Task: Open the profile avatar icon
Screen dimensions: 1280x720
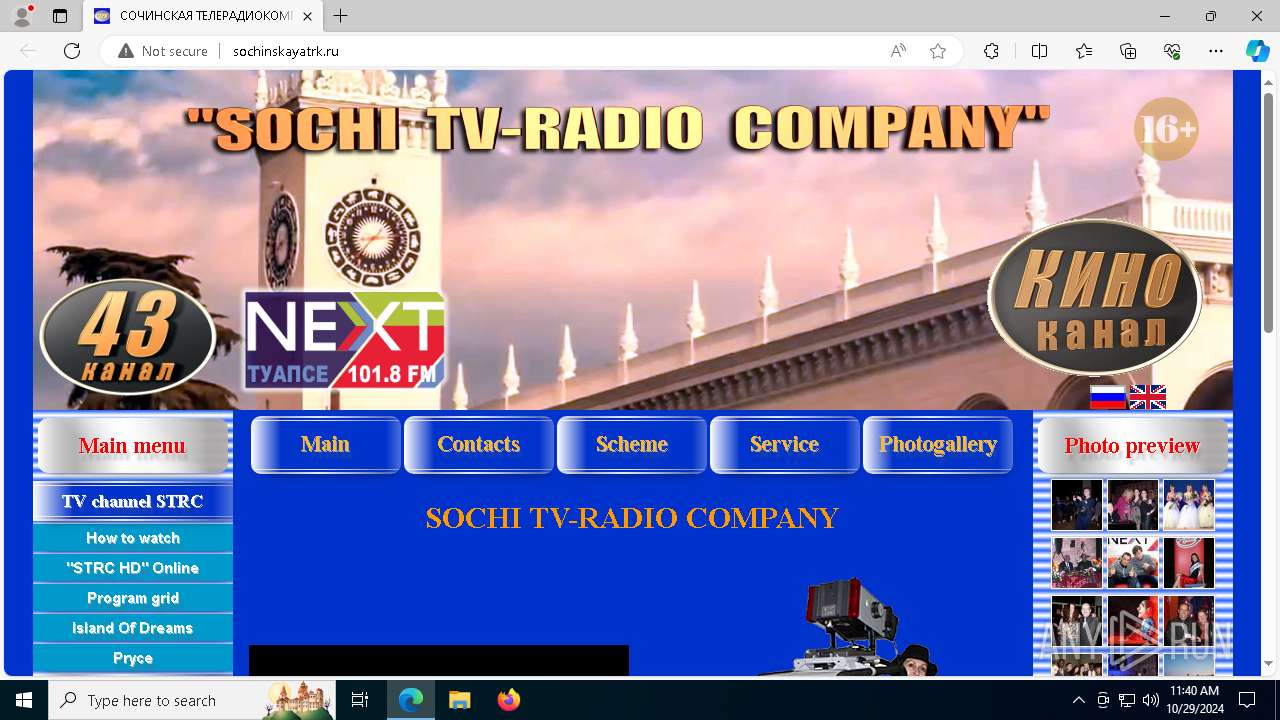Action: (x=21, y=16)
